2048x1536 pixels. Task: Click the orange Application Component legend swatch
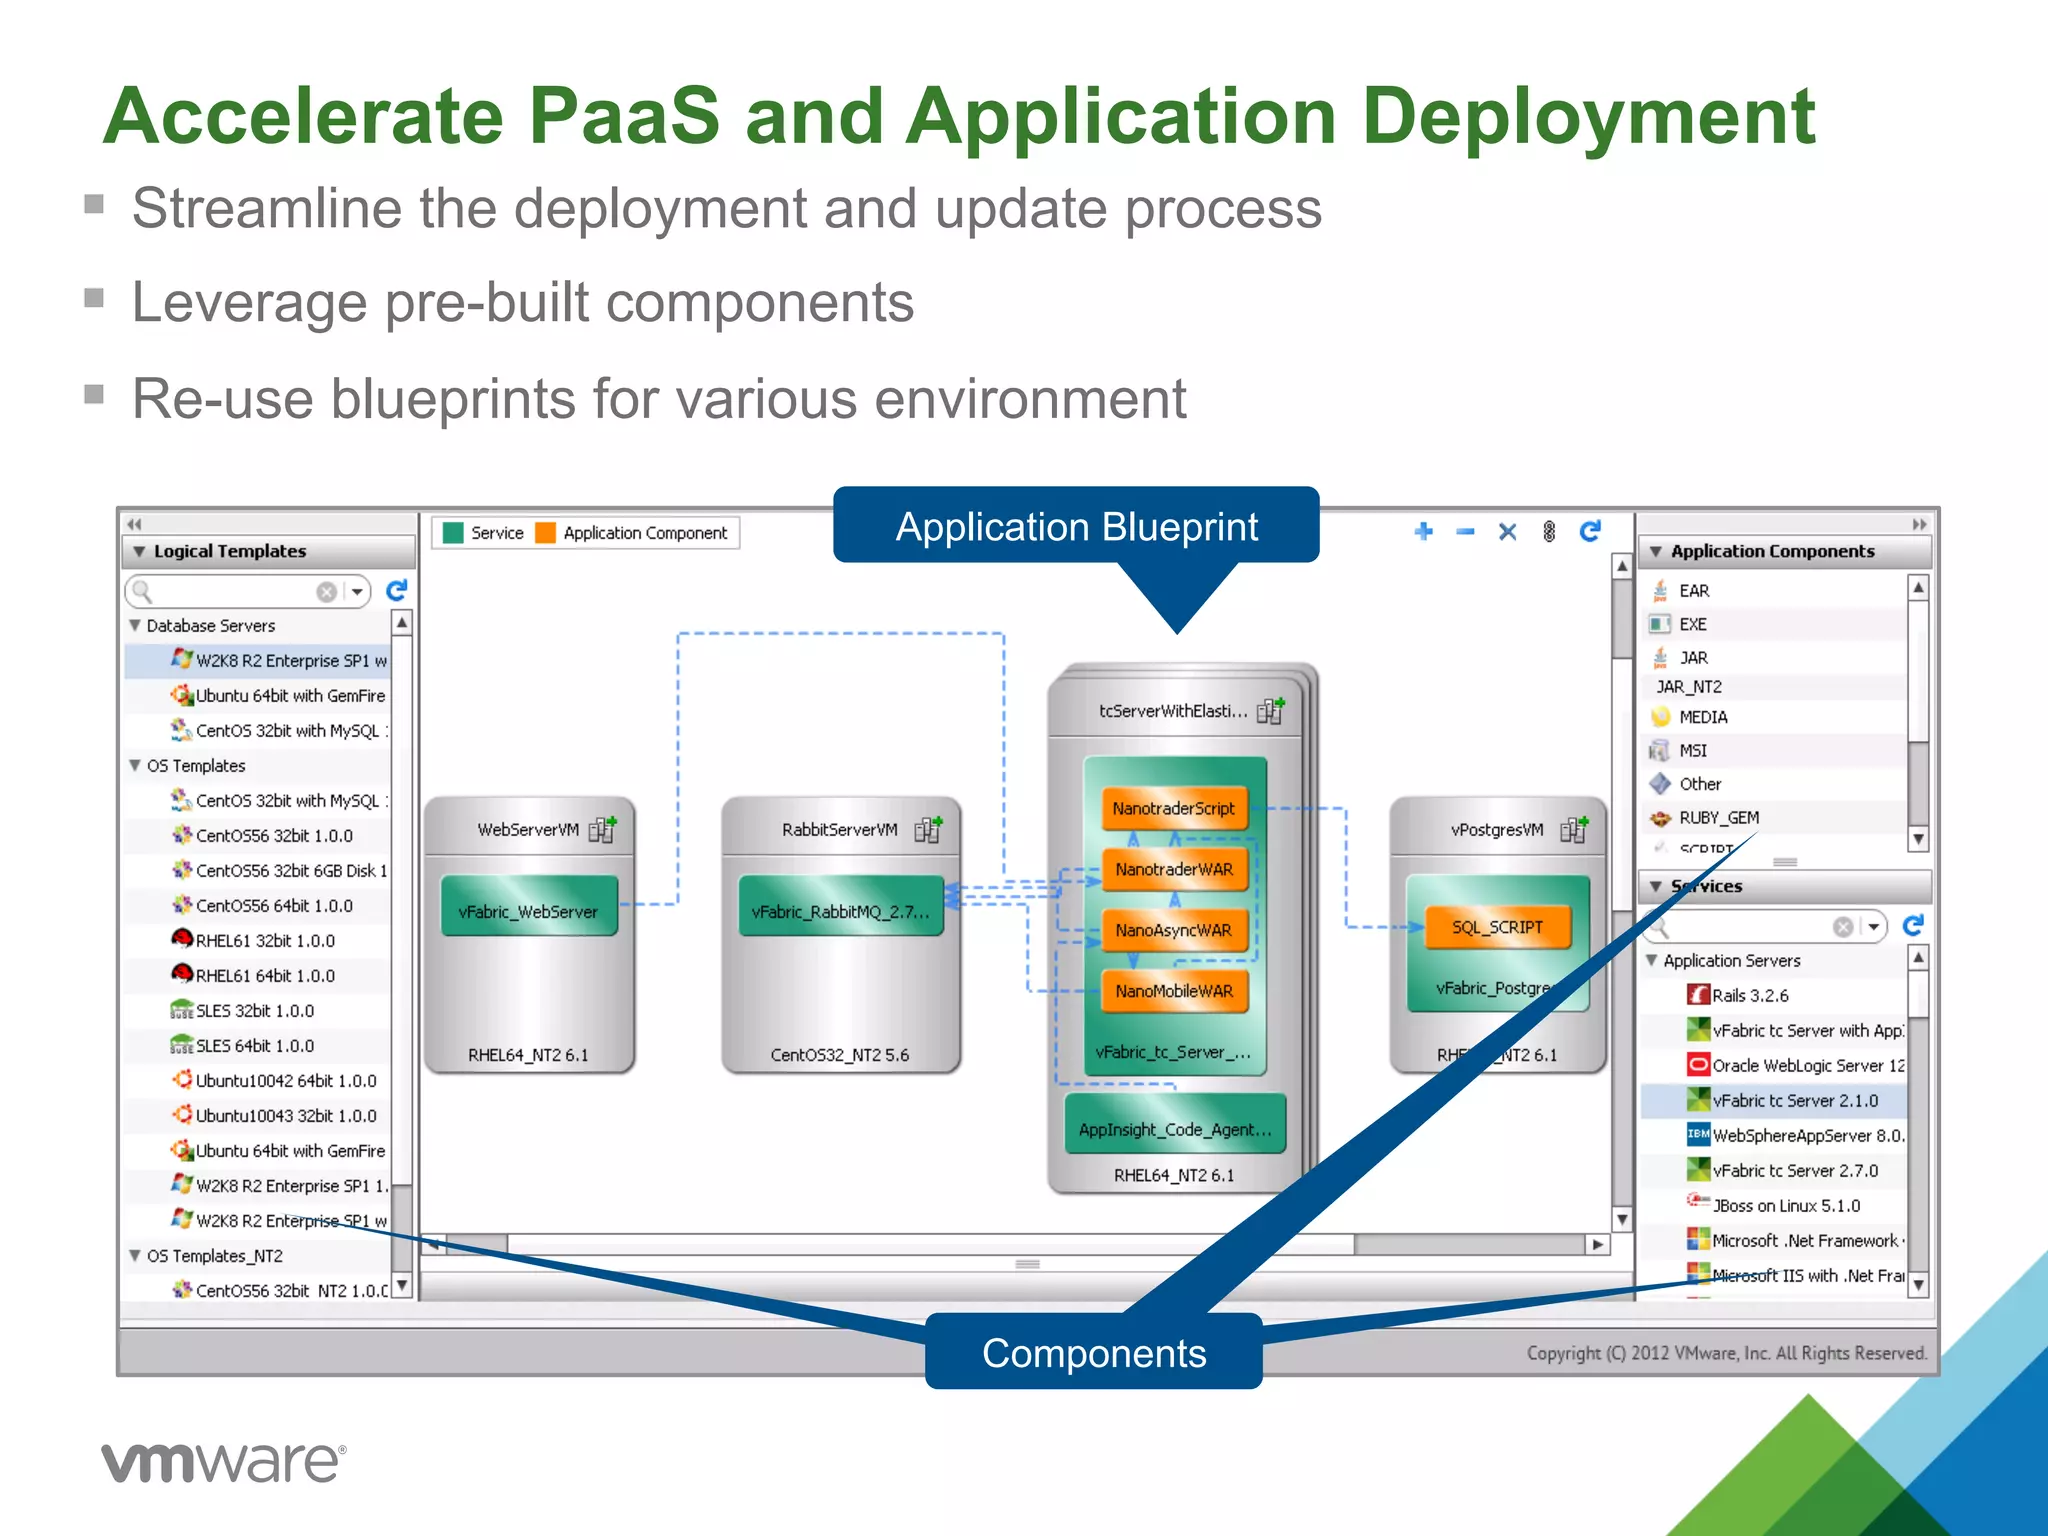click(545, 533)
